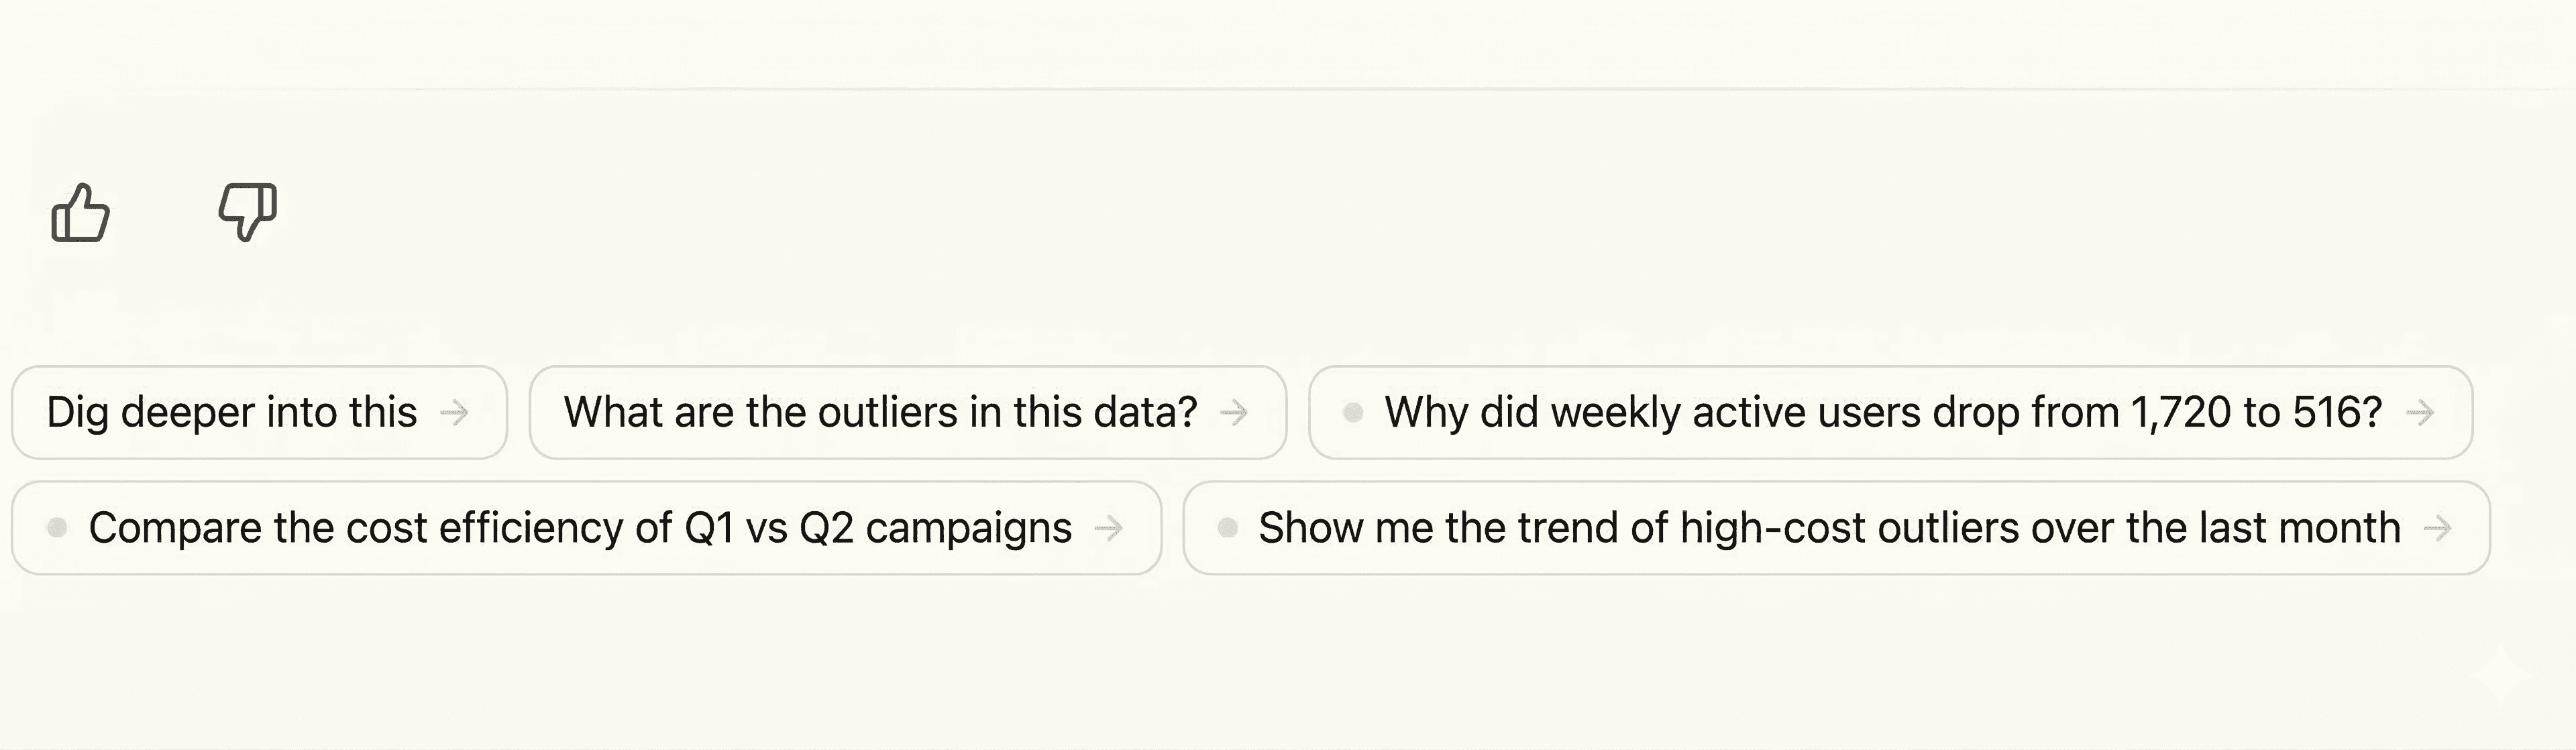
Task: Select the 'Dig deeper into this' suggestion
Action: 233,411
